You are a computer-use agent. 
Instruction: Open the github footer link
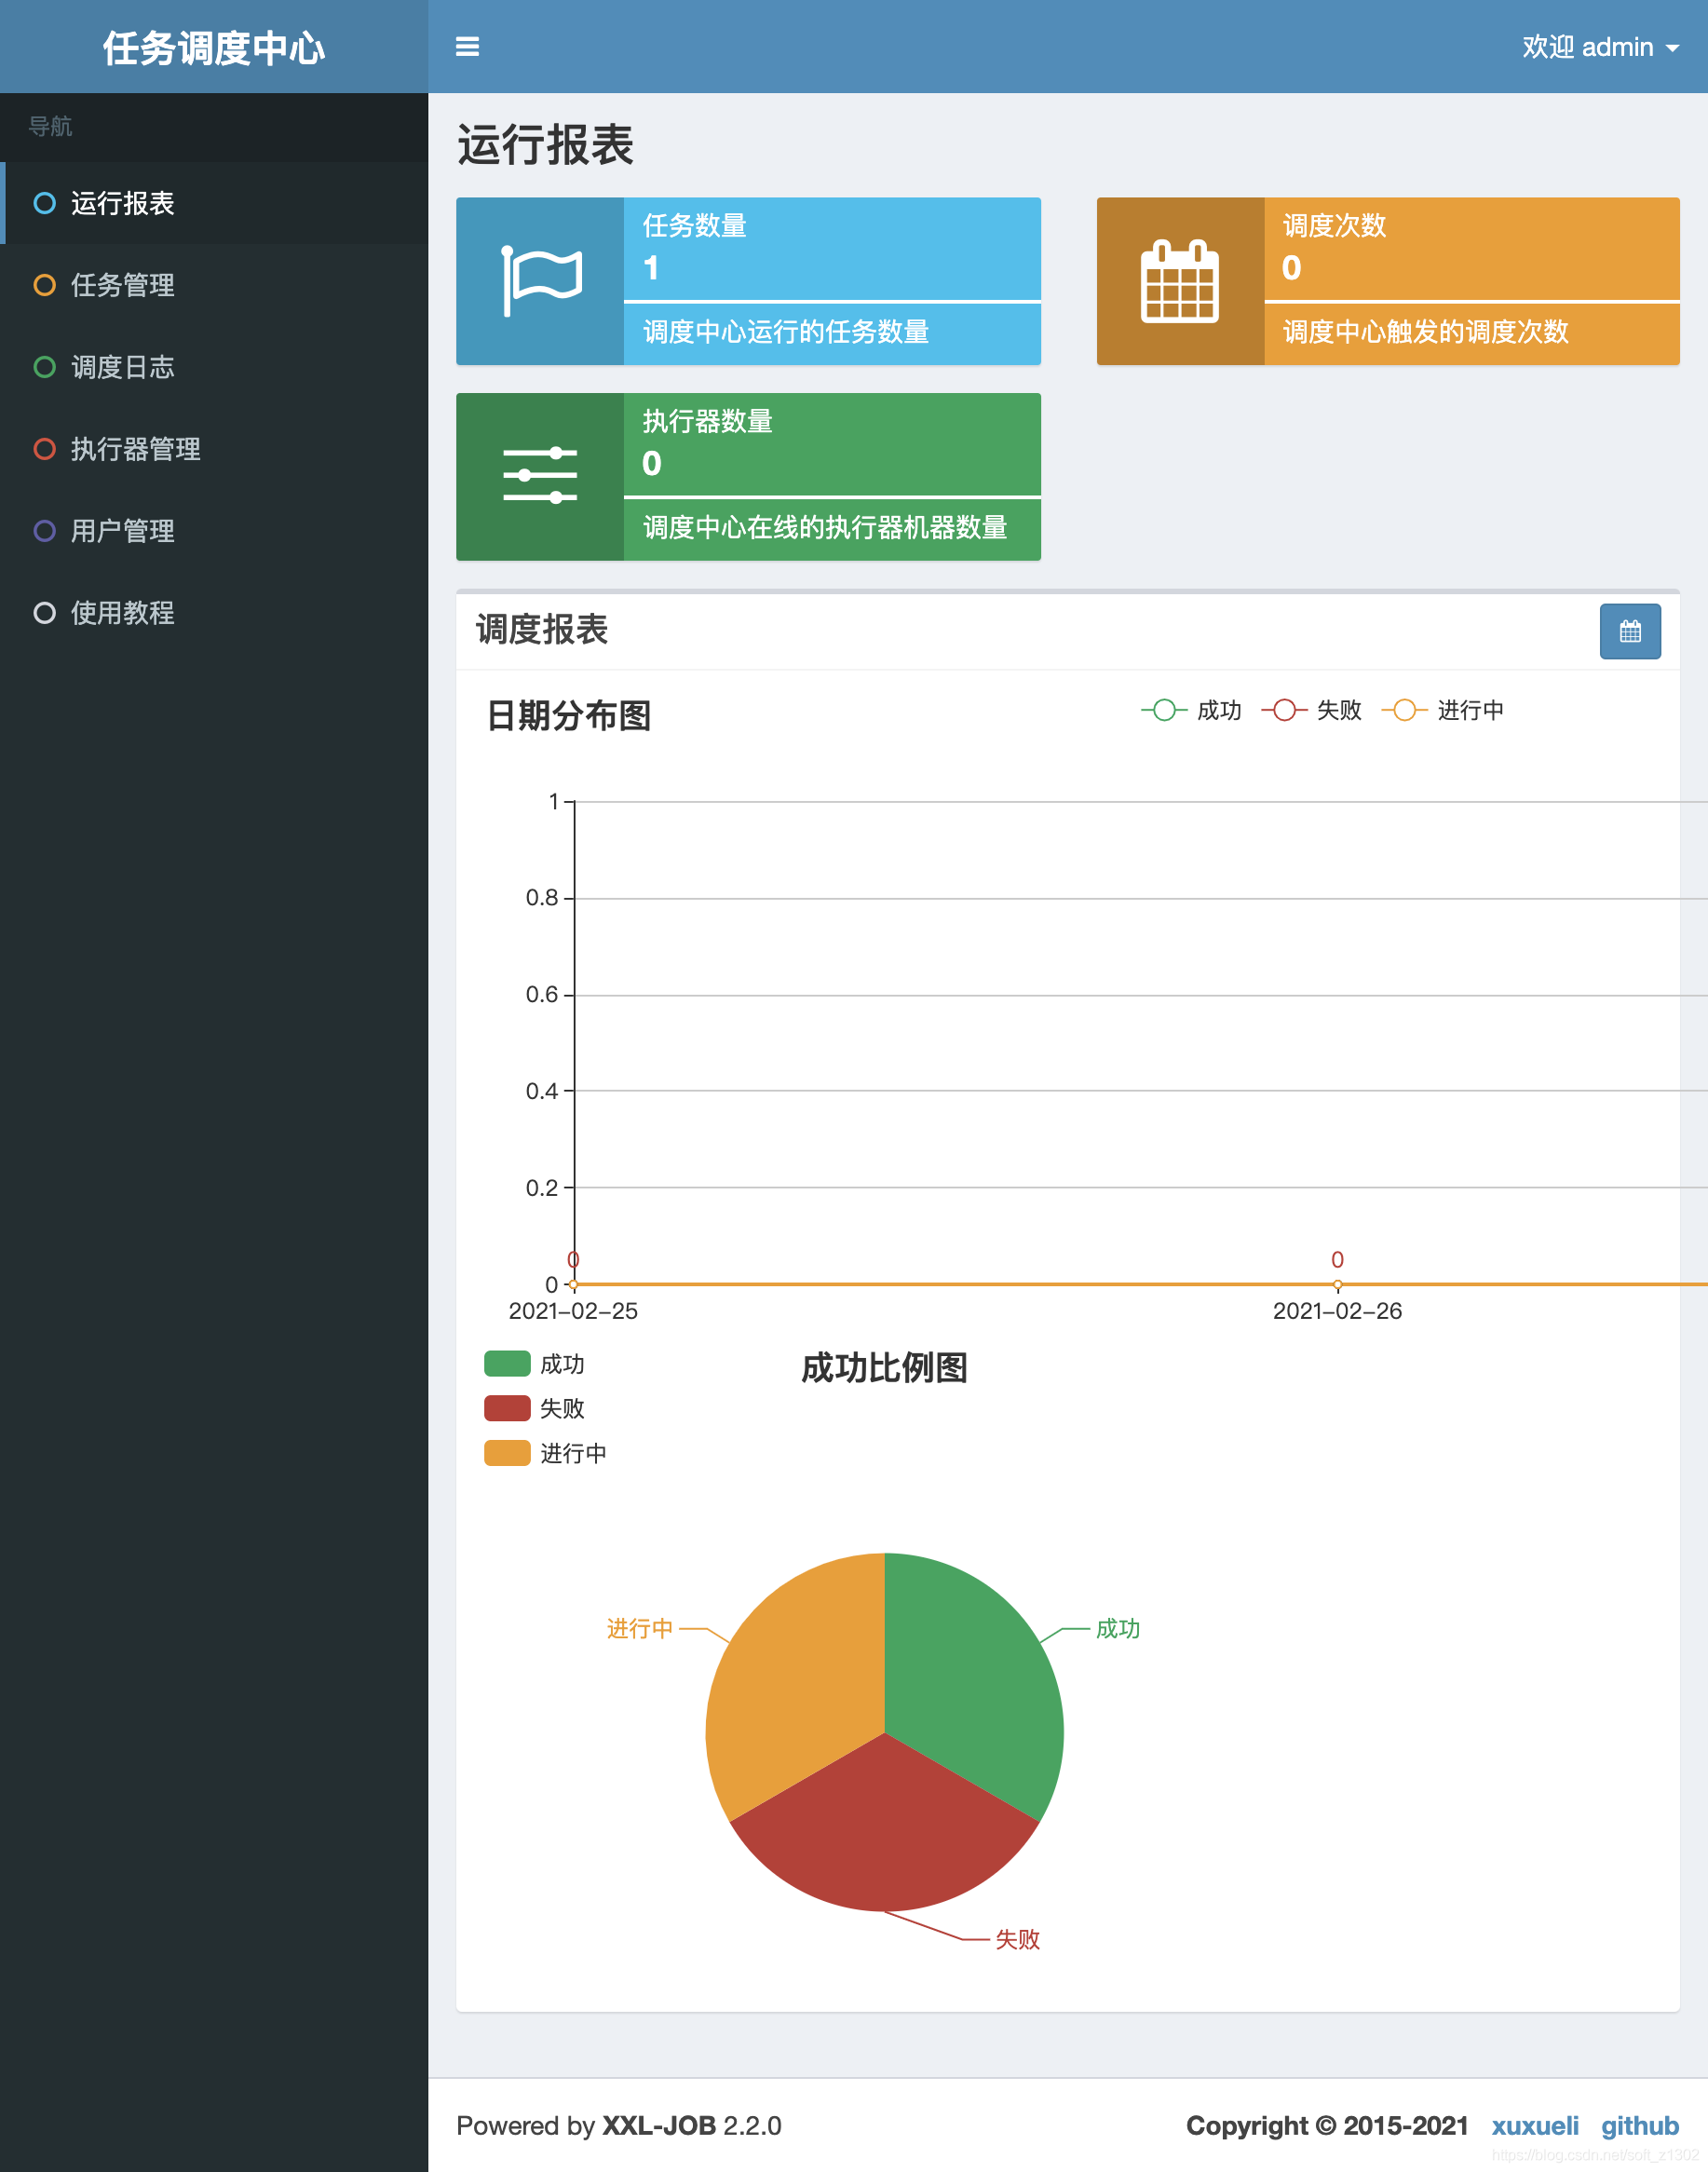click(1640, 2125)
